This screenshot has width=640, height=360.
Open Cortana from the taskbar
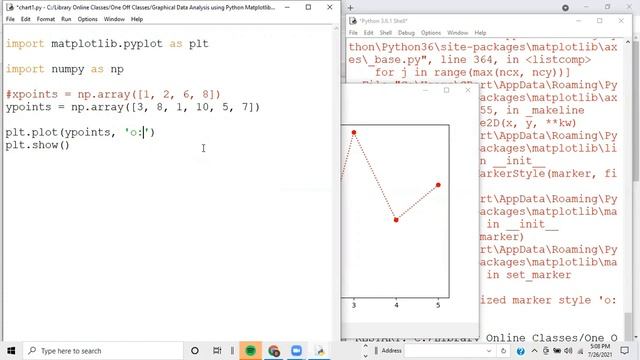pyautogui.click(x=195, y=351)
